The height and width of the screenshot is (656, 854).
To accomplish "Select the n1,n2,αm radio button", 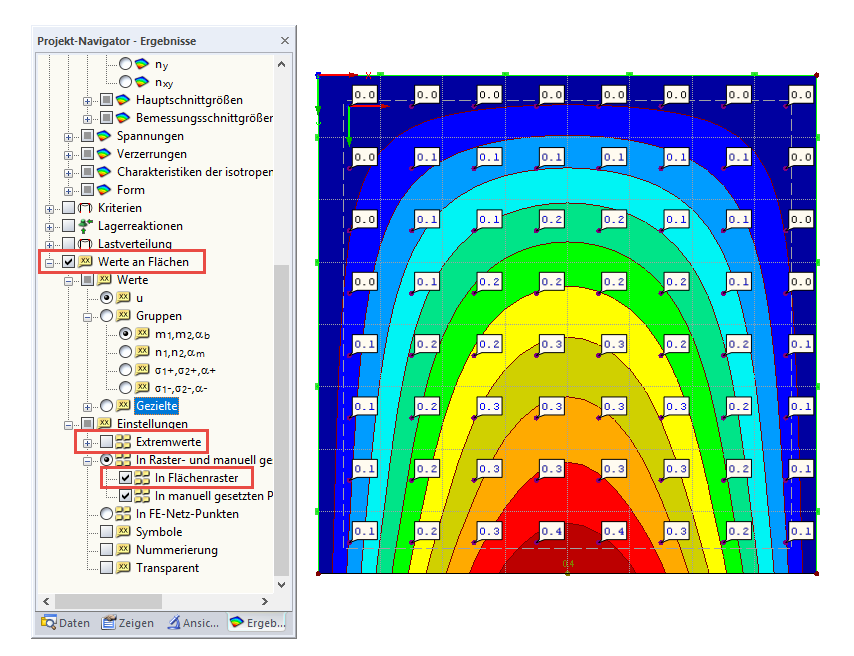I will click(x=125, y=351).
